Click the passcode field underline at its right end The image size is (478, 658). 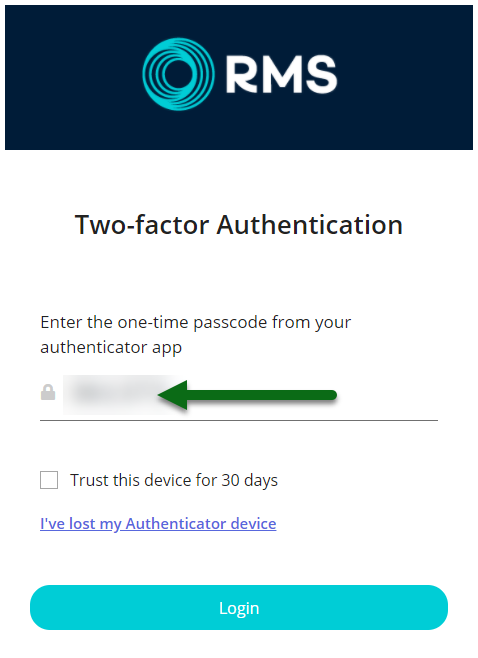432,420
